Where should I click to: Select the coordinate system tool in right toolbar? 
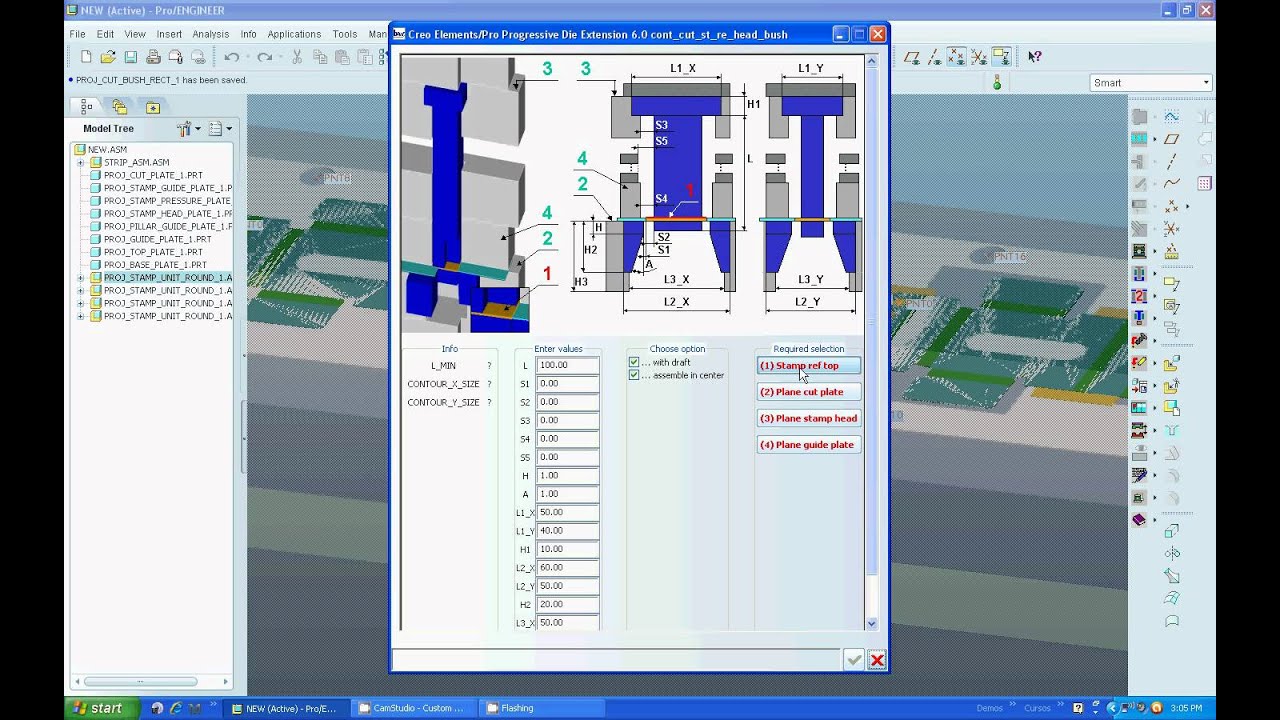1171,230
